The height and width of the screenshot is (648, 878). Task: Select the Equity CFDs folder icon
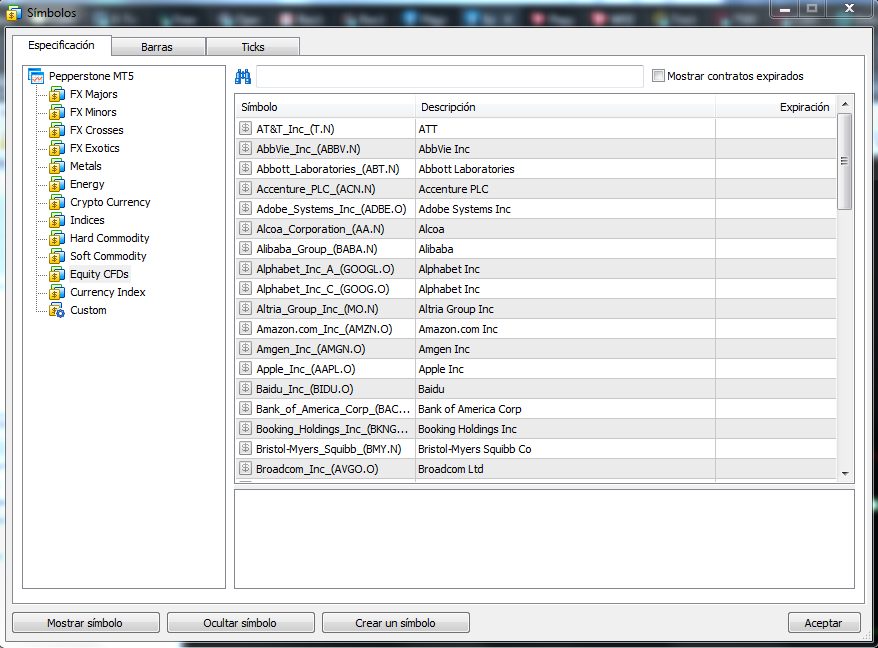[57, 274]
